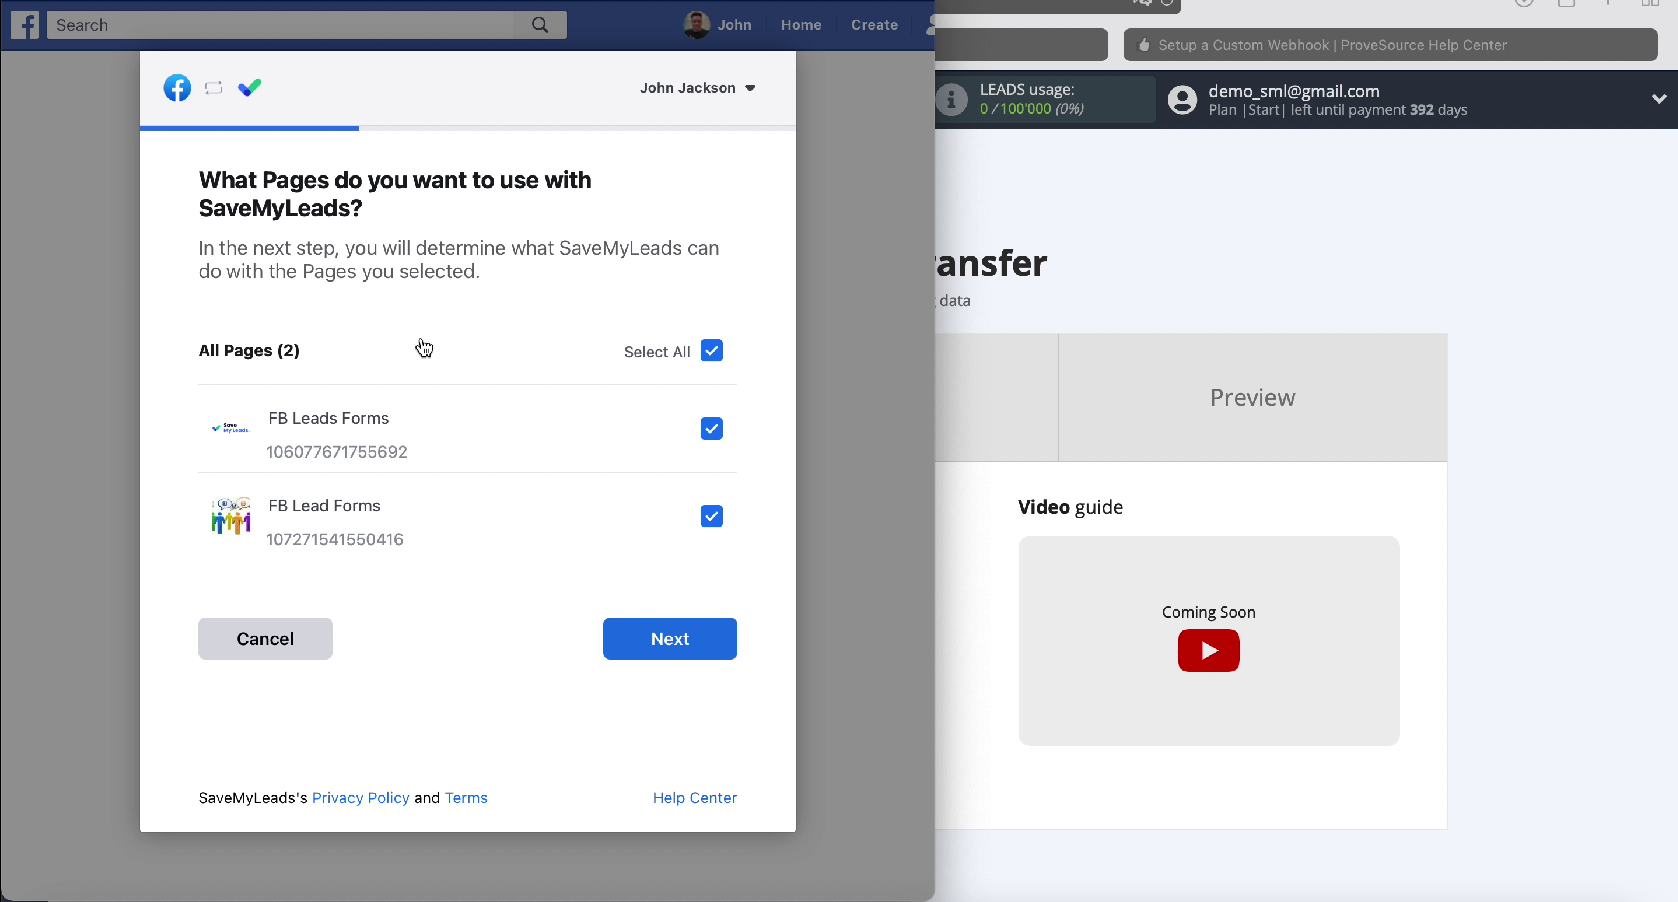Uncheck the FB Leads Forms page checkbox

(711, 429)
